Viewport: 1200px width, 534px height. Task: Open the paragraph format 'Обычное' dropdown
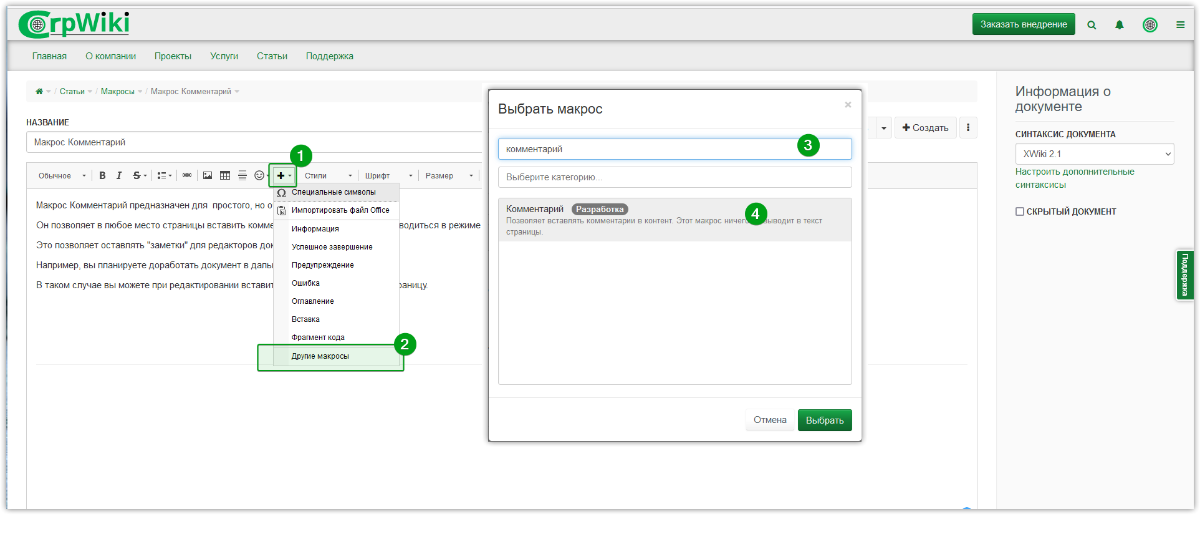click(x=62, y=176)
